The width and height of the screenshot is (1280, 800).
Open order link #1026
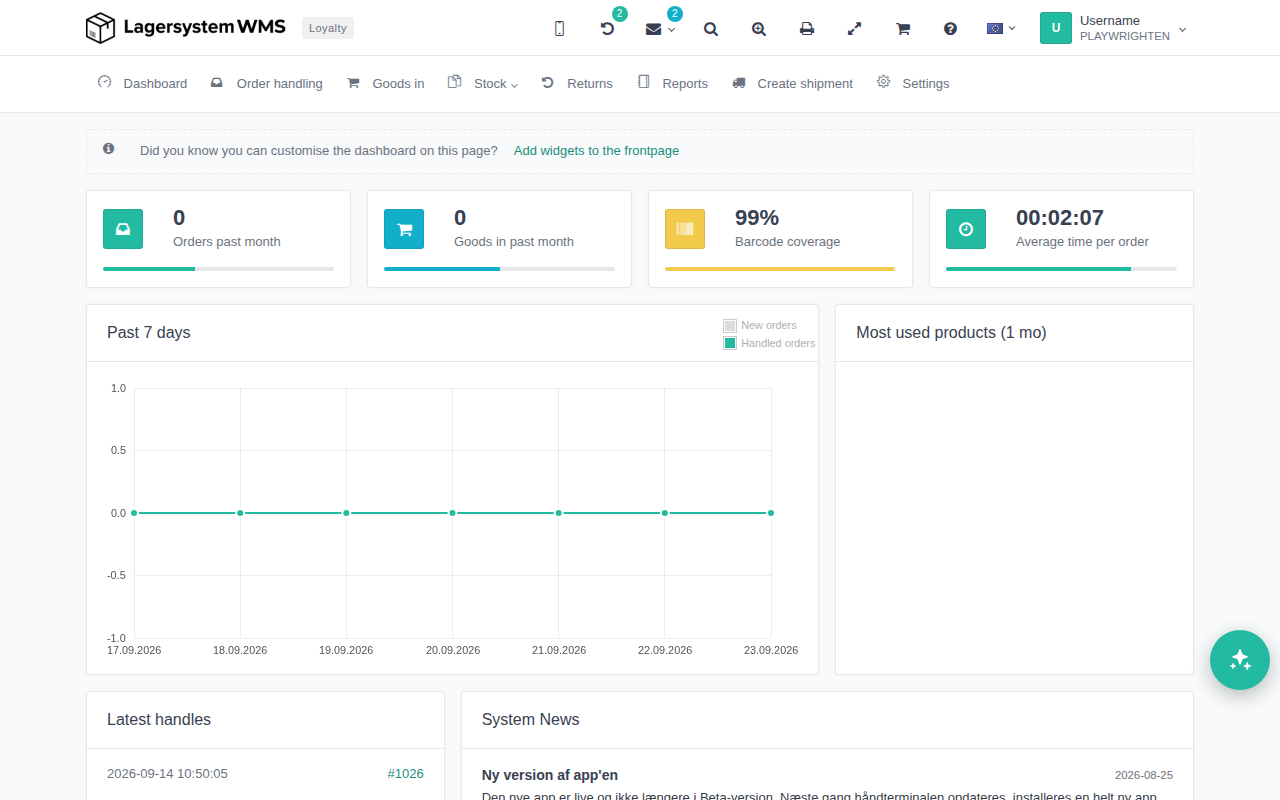[406, 773]
